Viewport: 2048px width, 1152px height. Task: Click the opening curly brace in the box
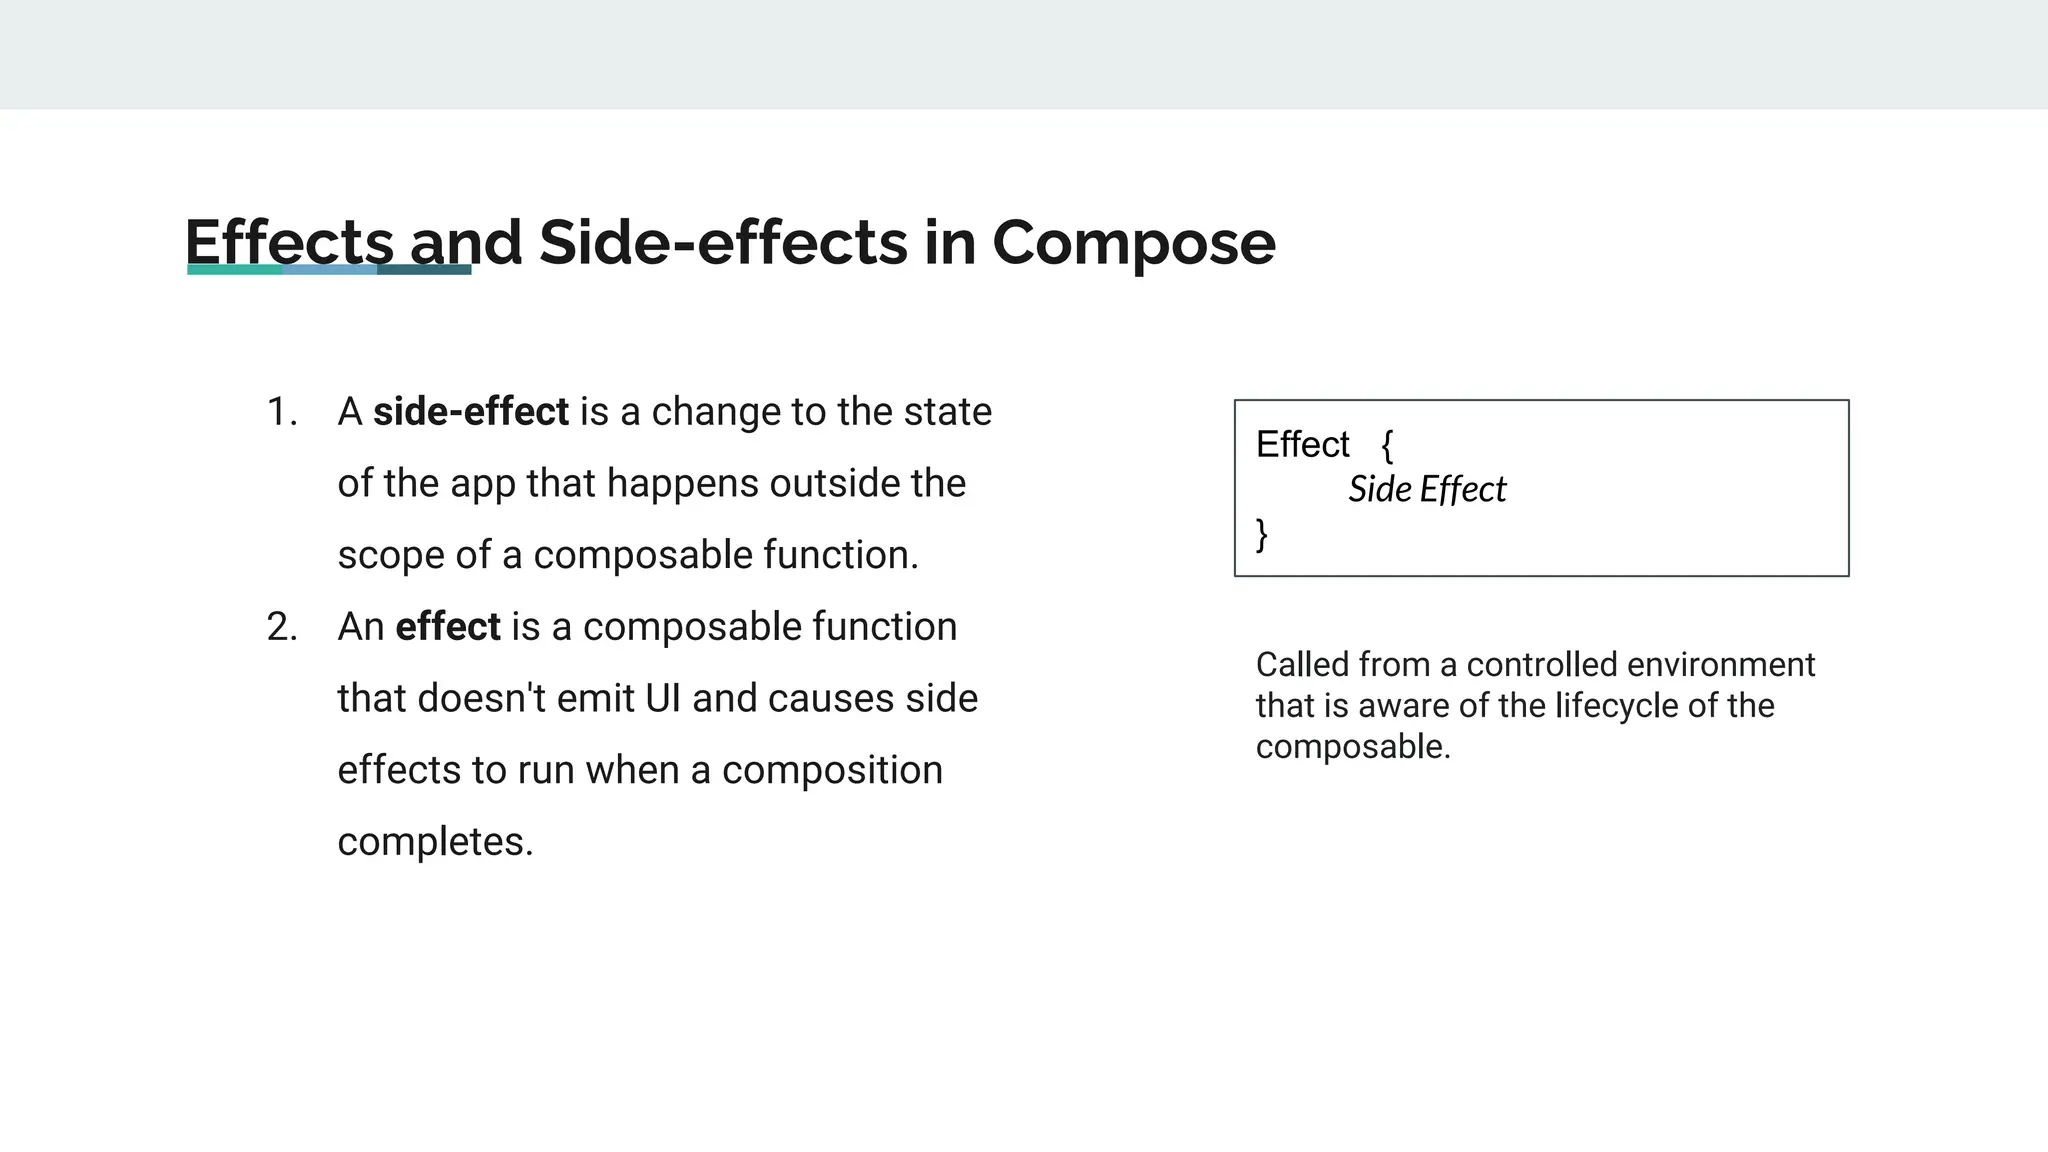pos(1387,445)
